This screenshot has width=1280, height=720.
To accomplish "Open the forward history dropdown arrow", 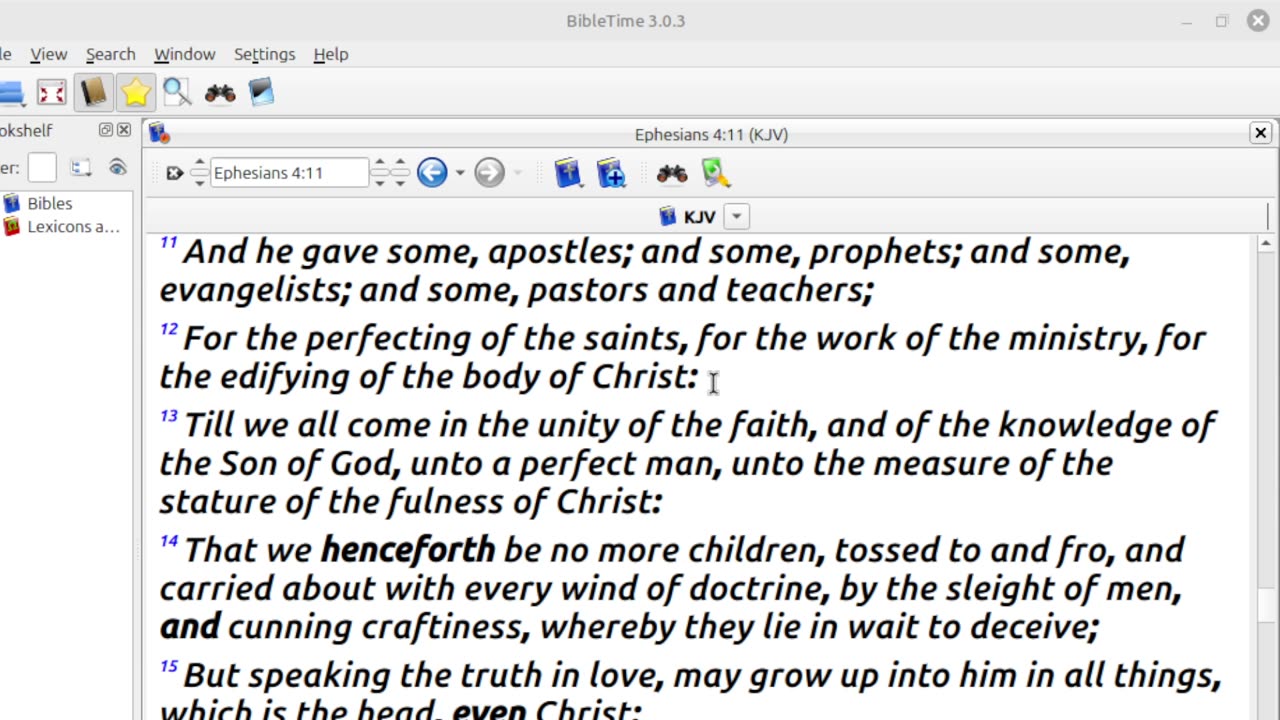I will coord(517,173).
